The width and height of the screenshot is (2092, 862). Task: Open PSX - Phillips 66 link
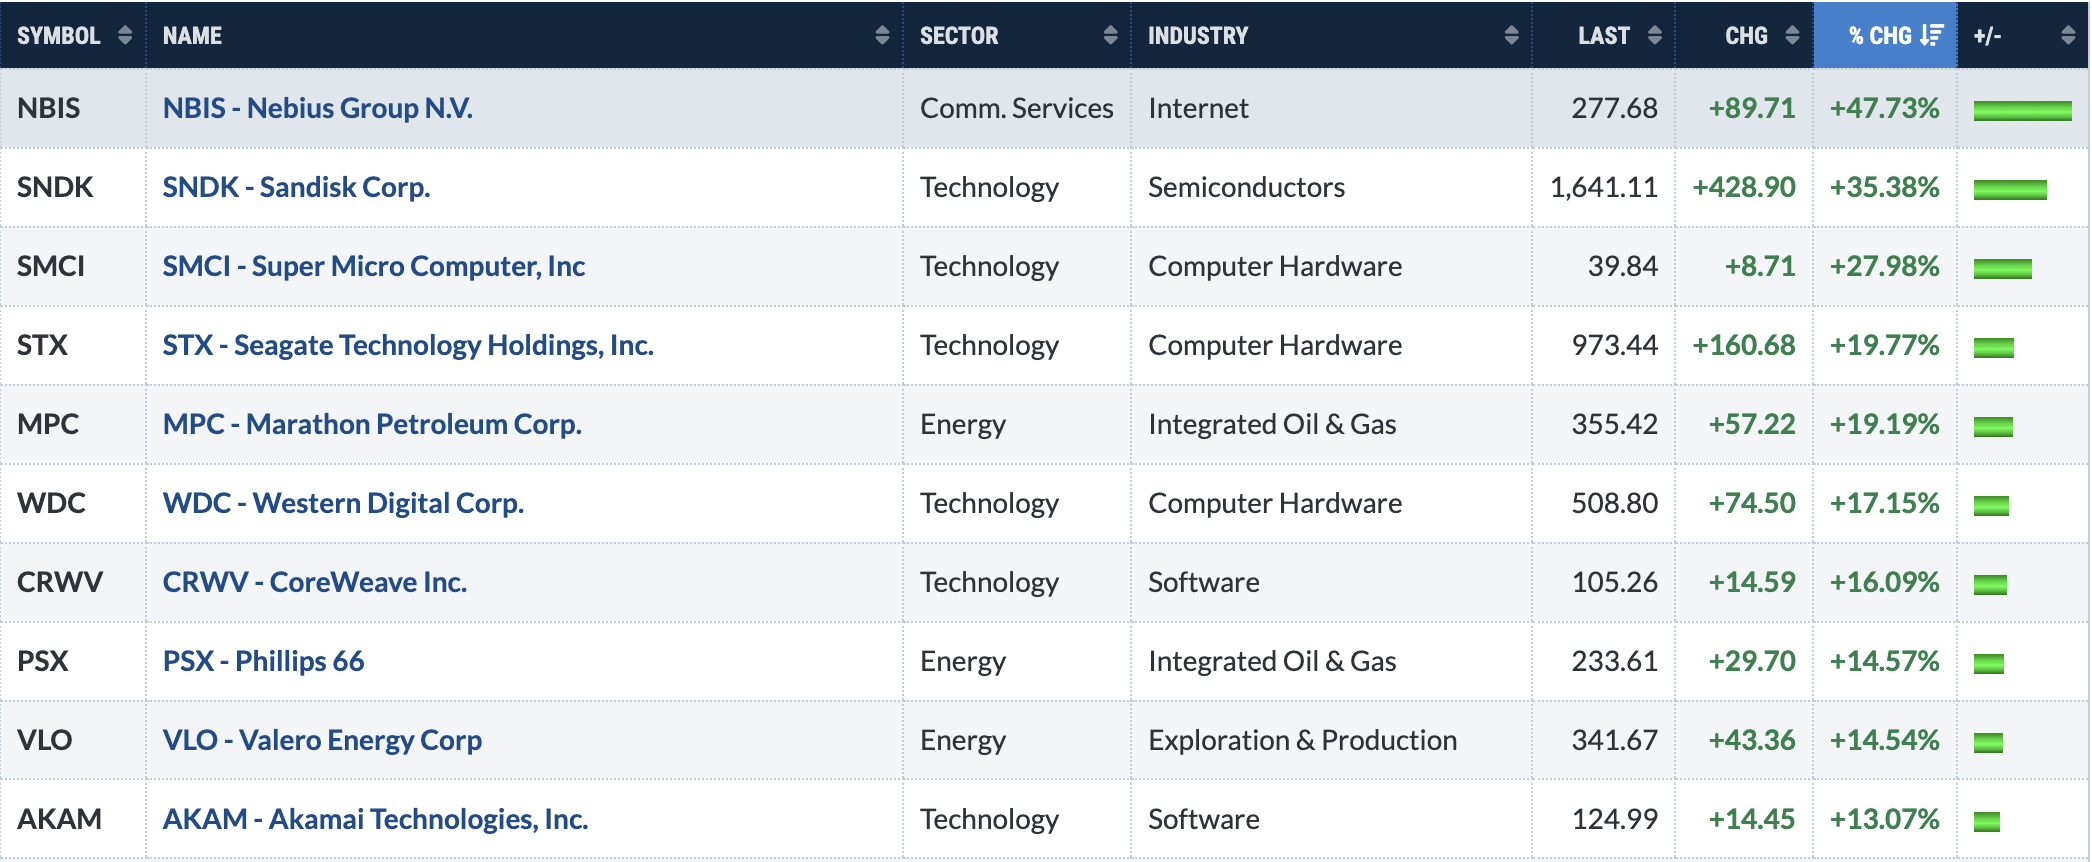[263, 661]
